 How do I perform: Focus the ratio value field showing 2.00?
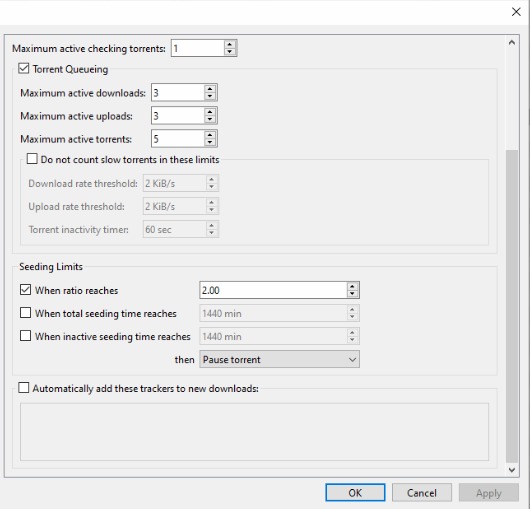coord(273,290)
